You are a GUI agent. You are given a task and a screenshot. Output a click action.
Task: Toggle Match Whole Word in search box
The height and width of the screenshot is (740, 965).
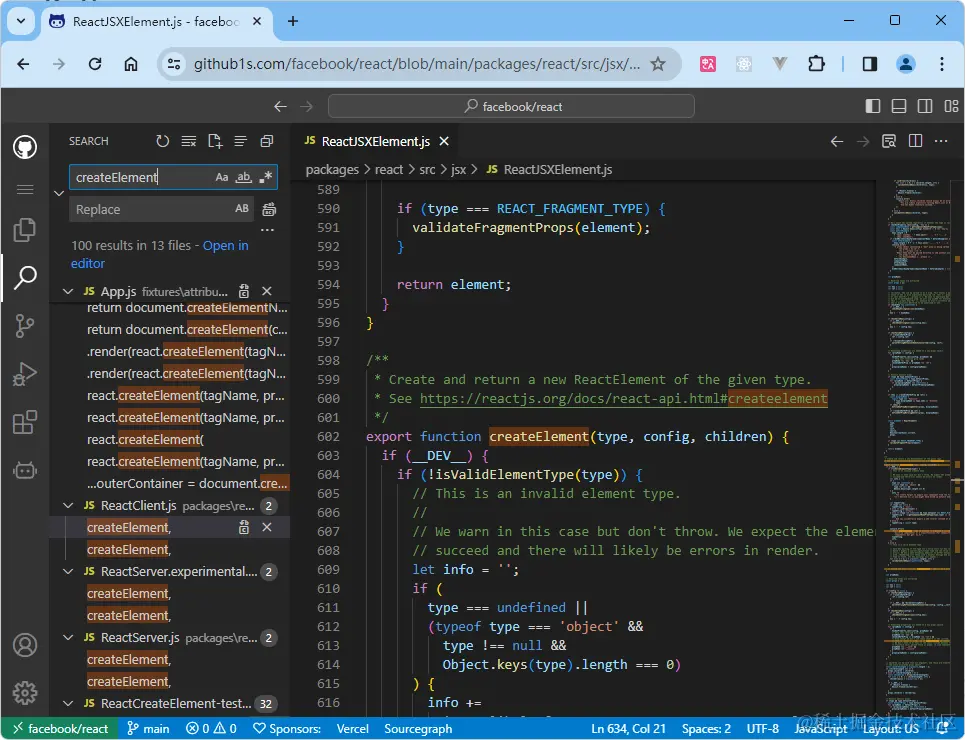pos(244,177)
